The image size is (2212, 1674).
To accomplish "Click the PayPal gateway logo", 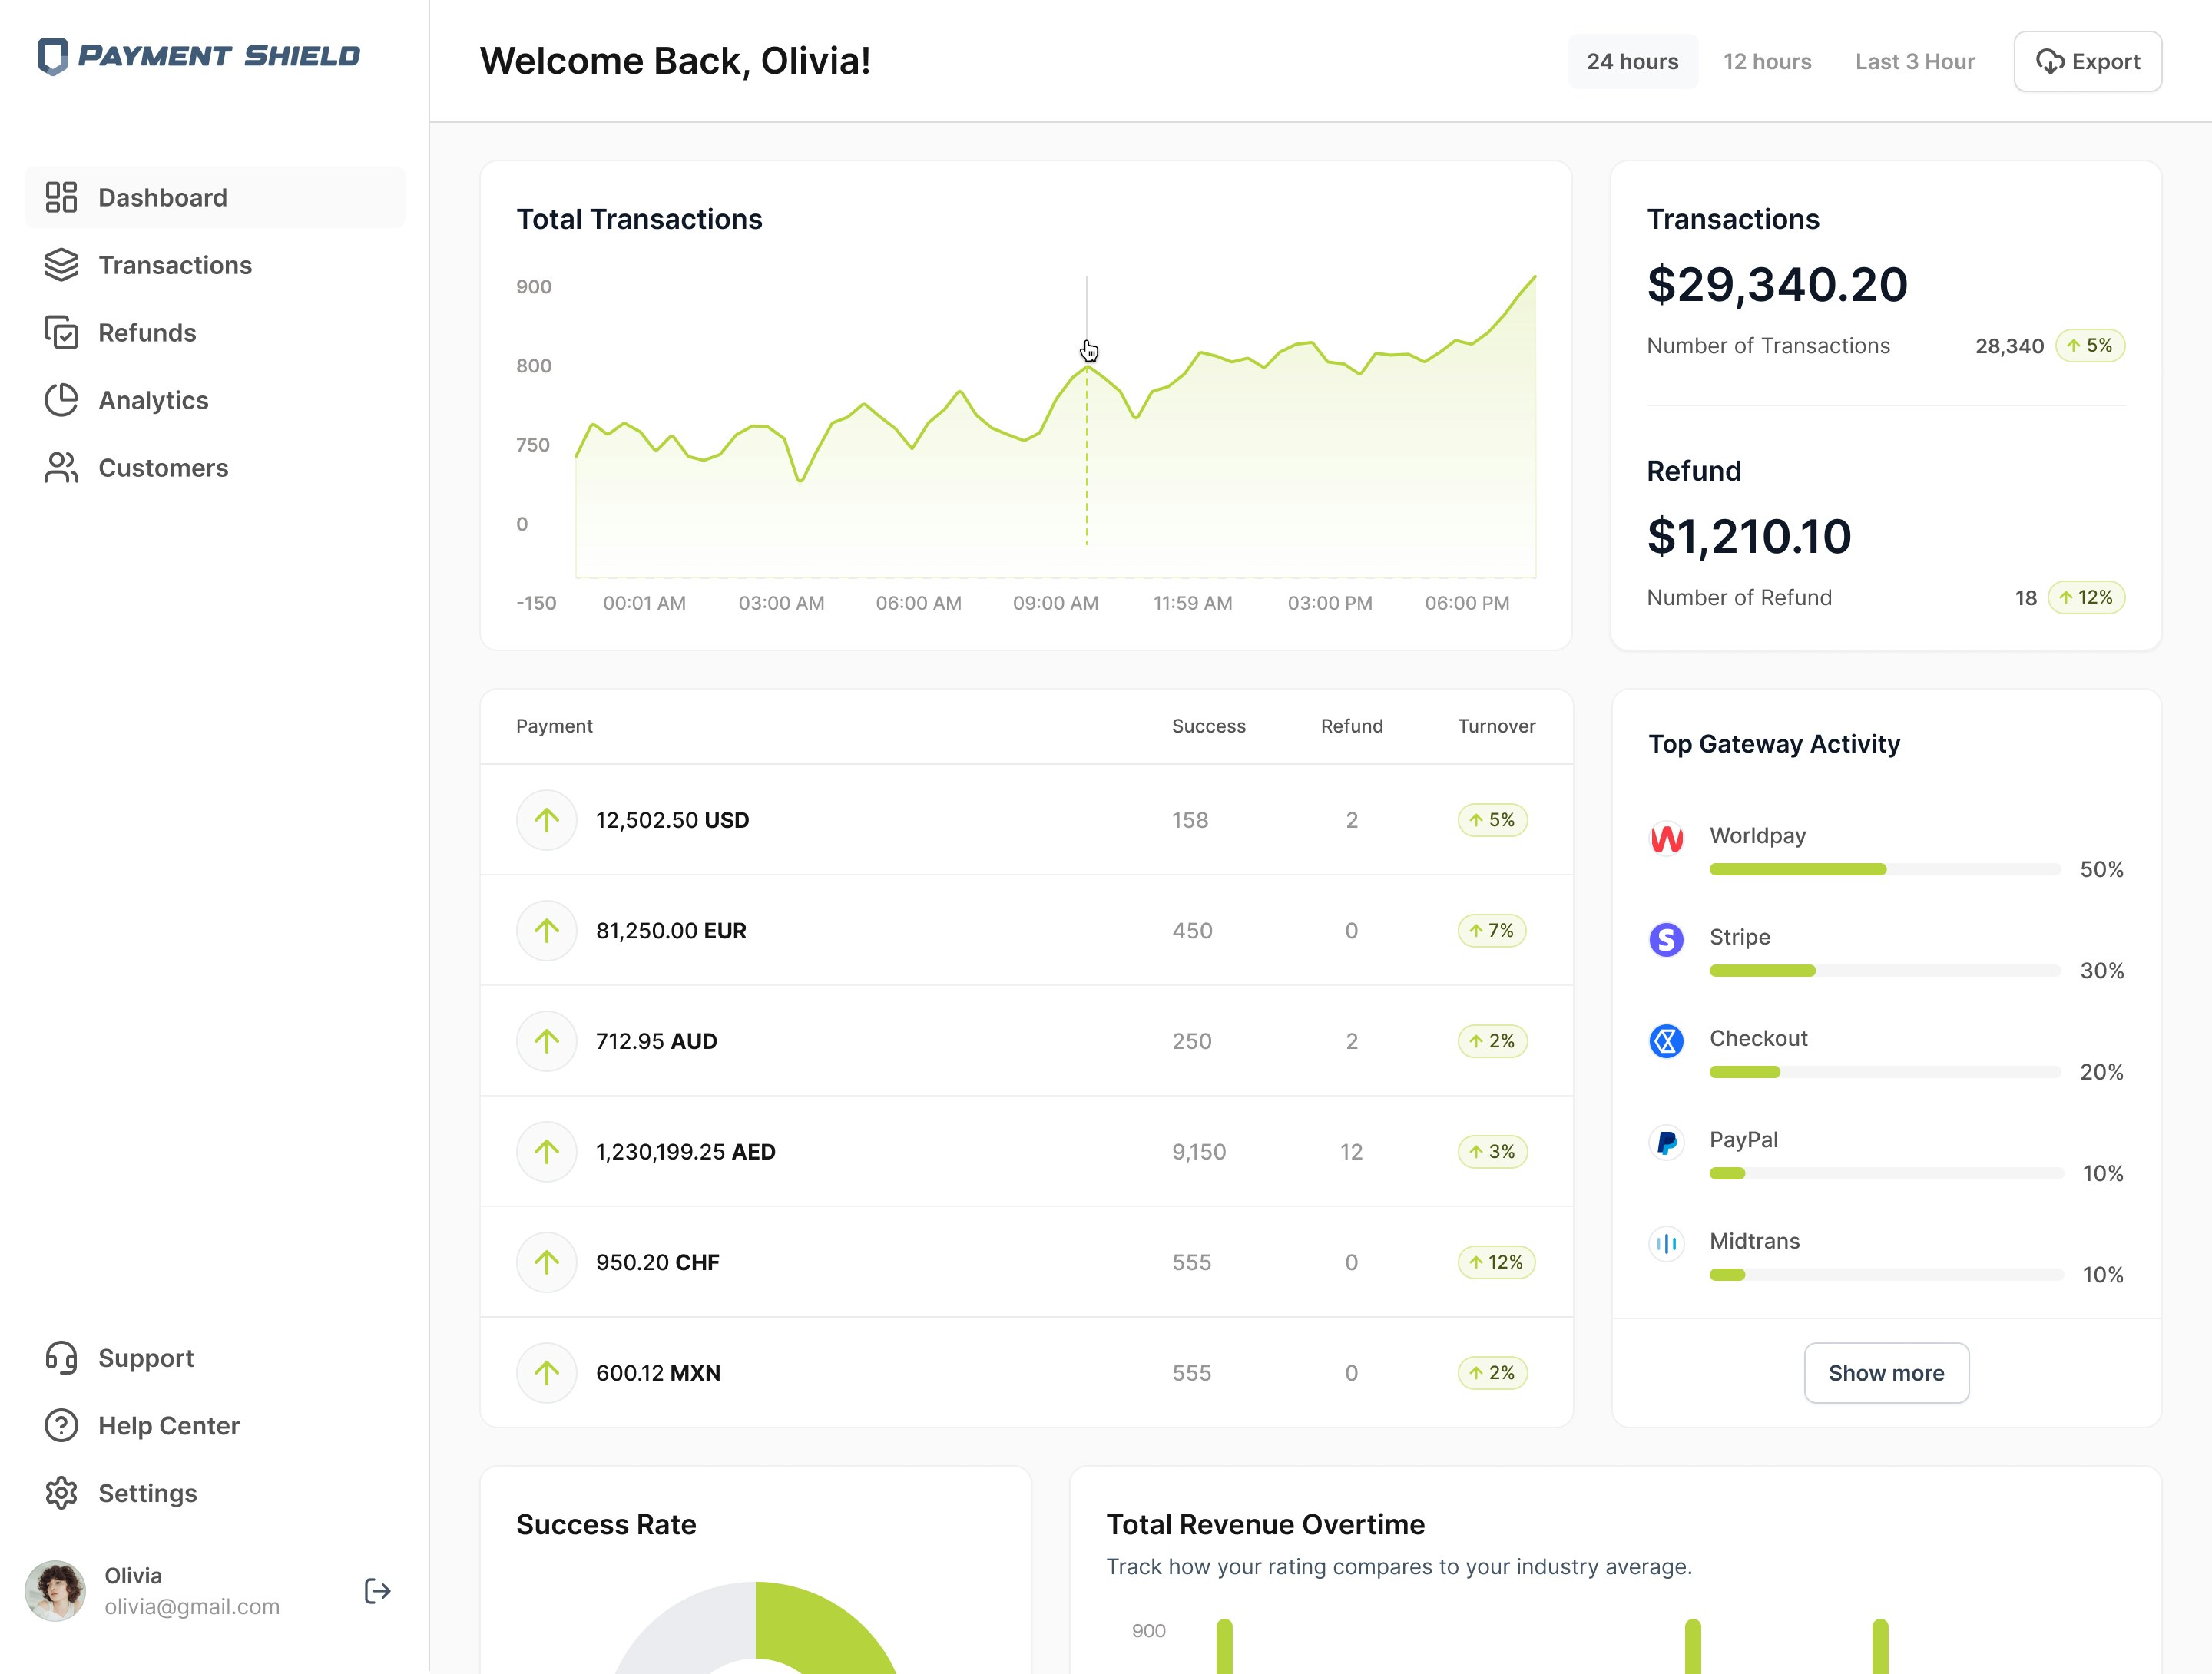I will pos(1666,1142).
